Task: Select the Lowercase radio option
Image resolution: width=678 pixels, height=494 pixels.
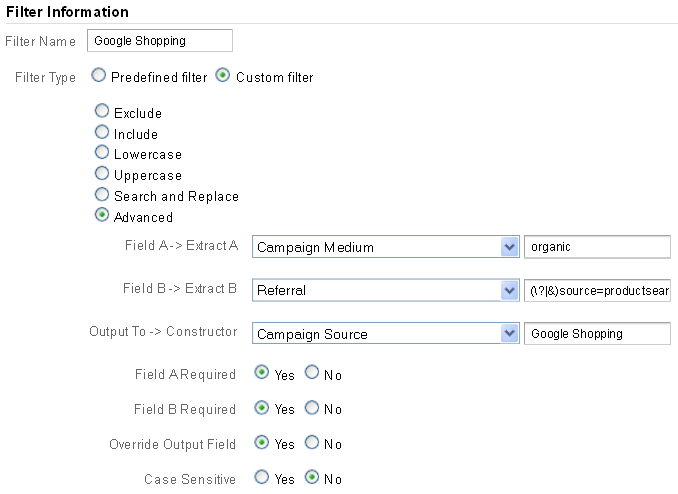Action: pyautogui.click(x=101, y=154)
